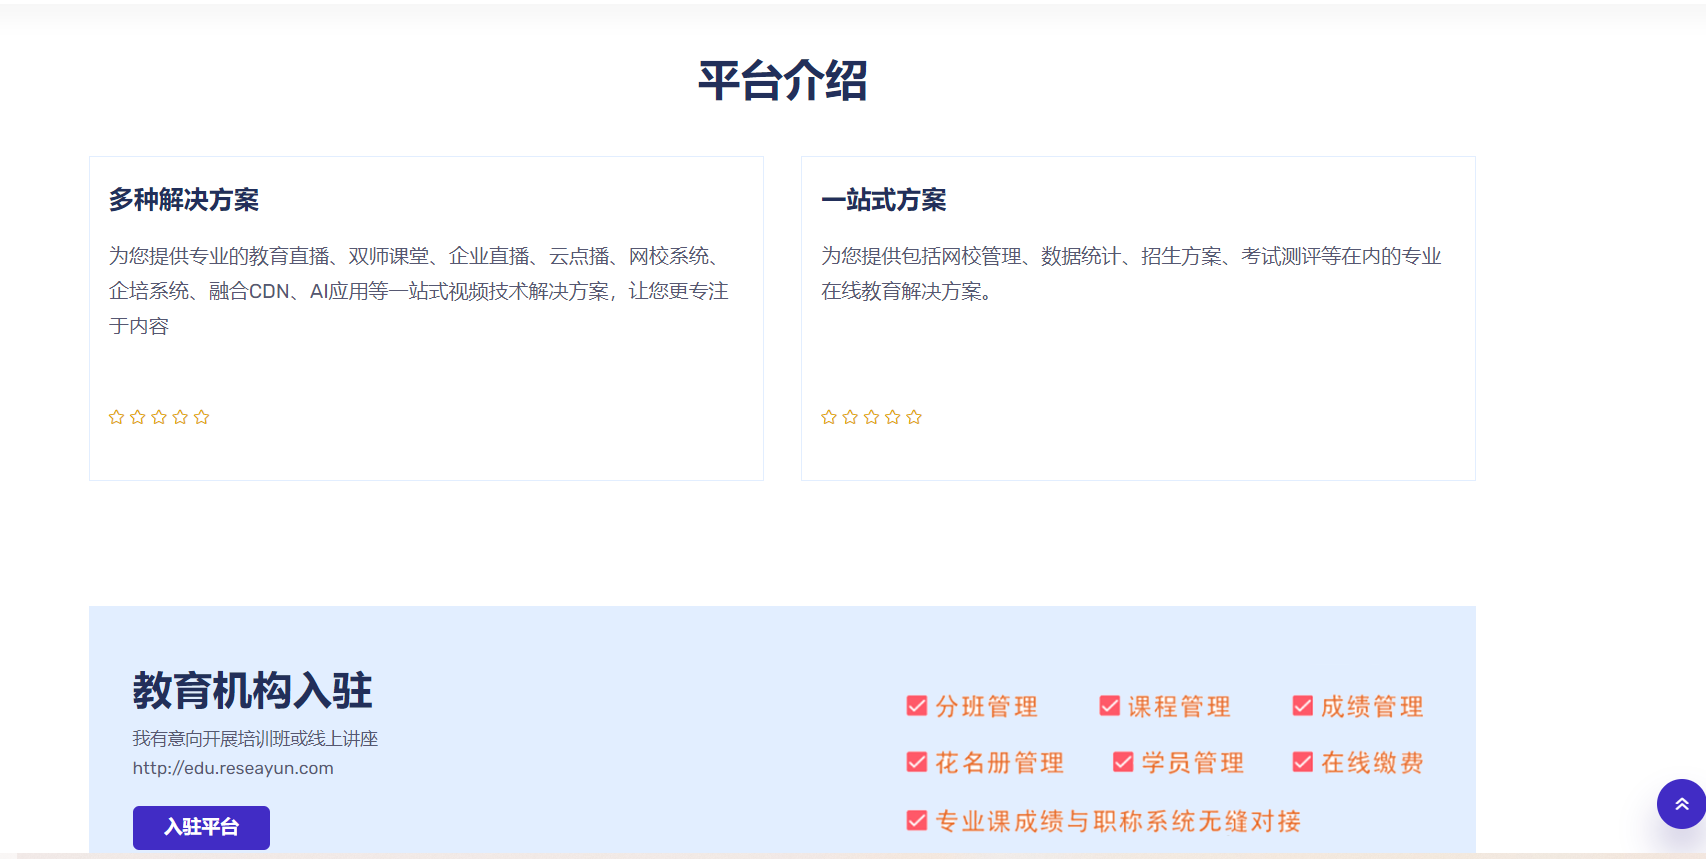This screenshot has height=859, width=1706.
Task: Click fourth star under 一站式方案 card
Action: coord(893,417)
